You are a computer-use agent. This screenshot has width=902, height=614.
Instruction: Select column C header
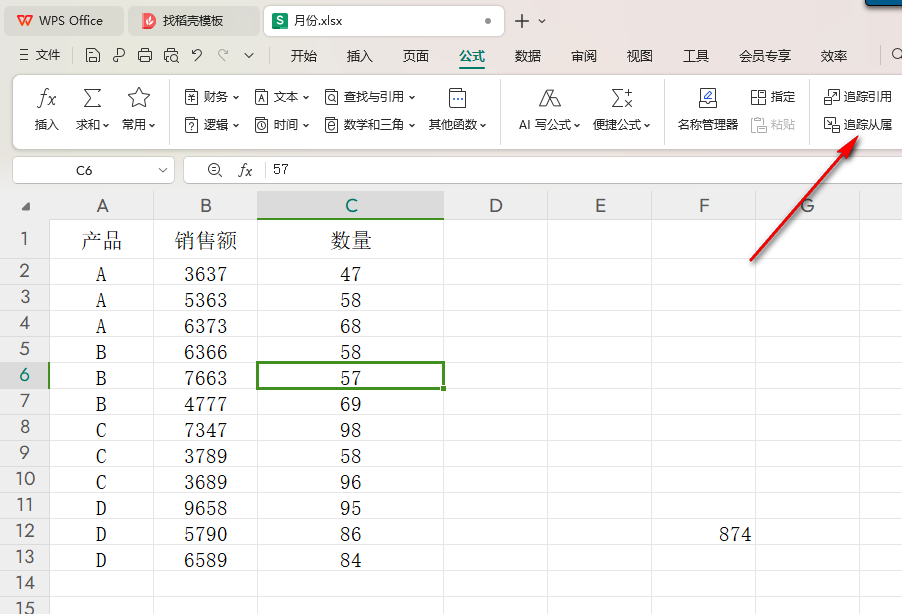[x=350, y=205]
